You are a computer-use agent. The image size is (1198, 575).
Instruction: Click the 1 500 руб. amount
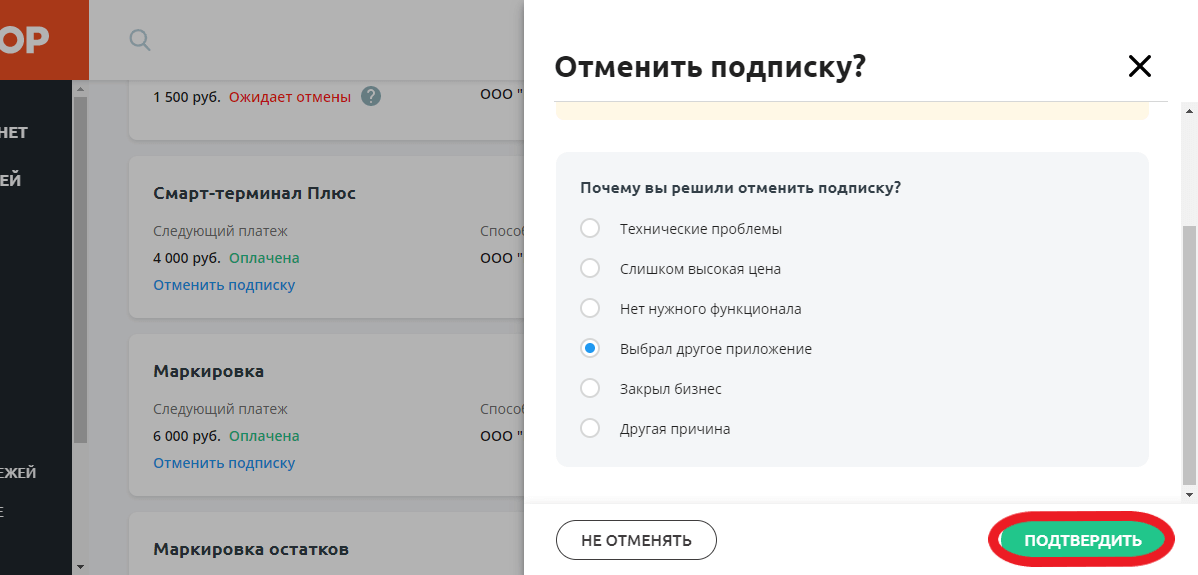tap(187, 97)
